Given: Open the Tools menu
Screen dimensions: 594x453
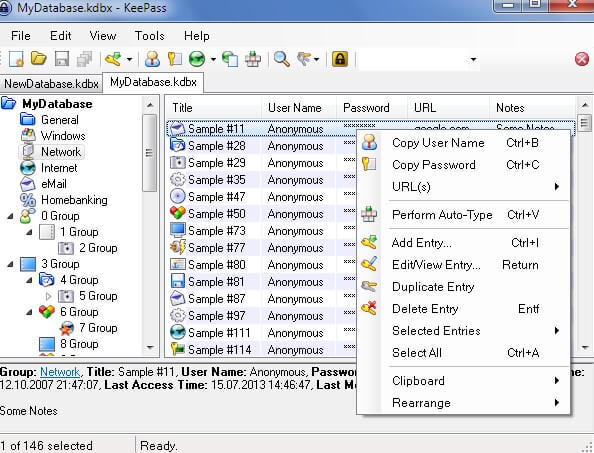Looking at the screenshot, I should pos(150,36).
